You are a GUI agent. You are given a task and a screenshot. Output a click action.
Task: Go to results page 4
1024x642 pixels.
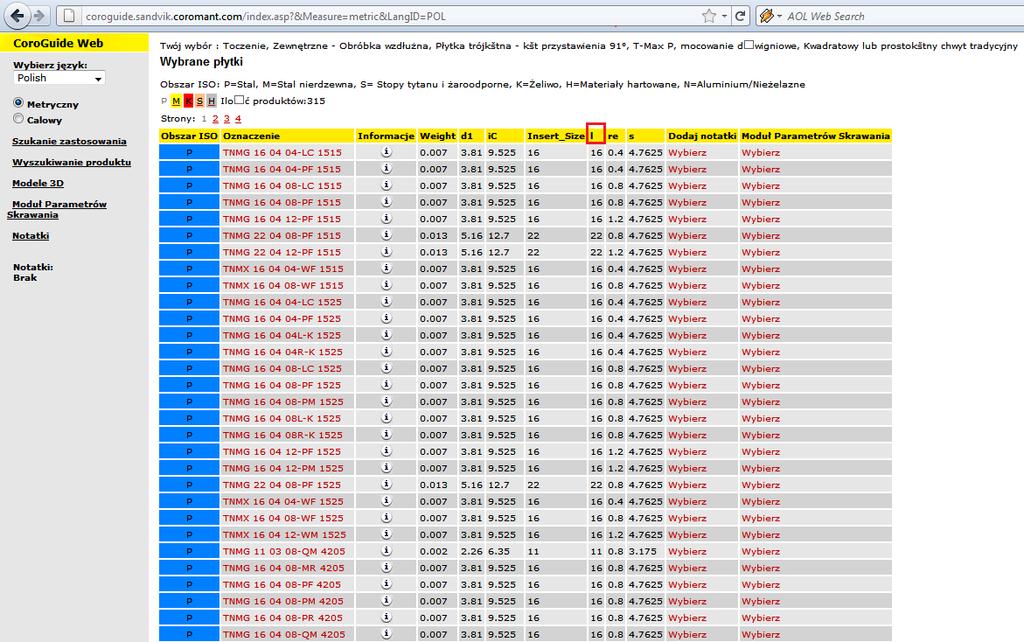238,119
